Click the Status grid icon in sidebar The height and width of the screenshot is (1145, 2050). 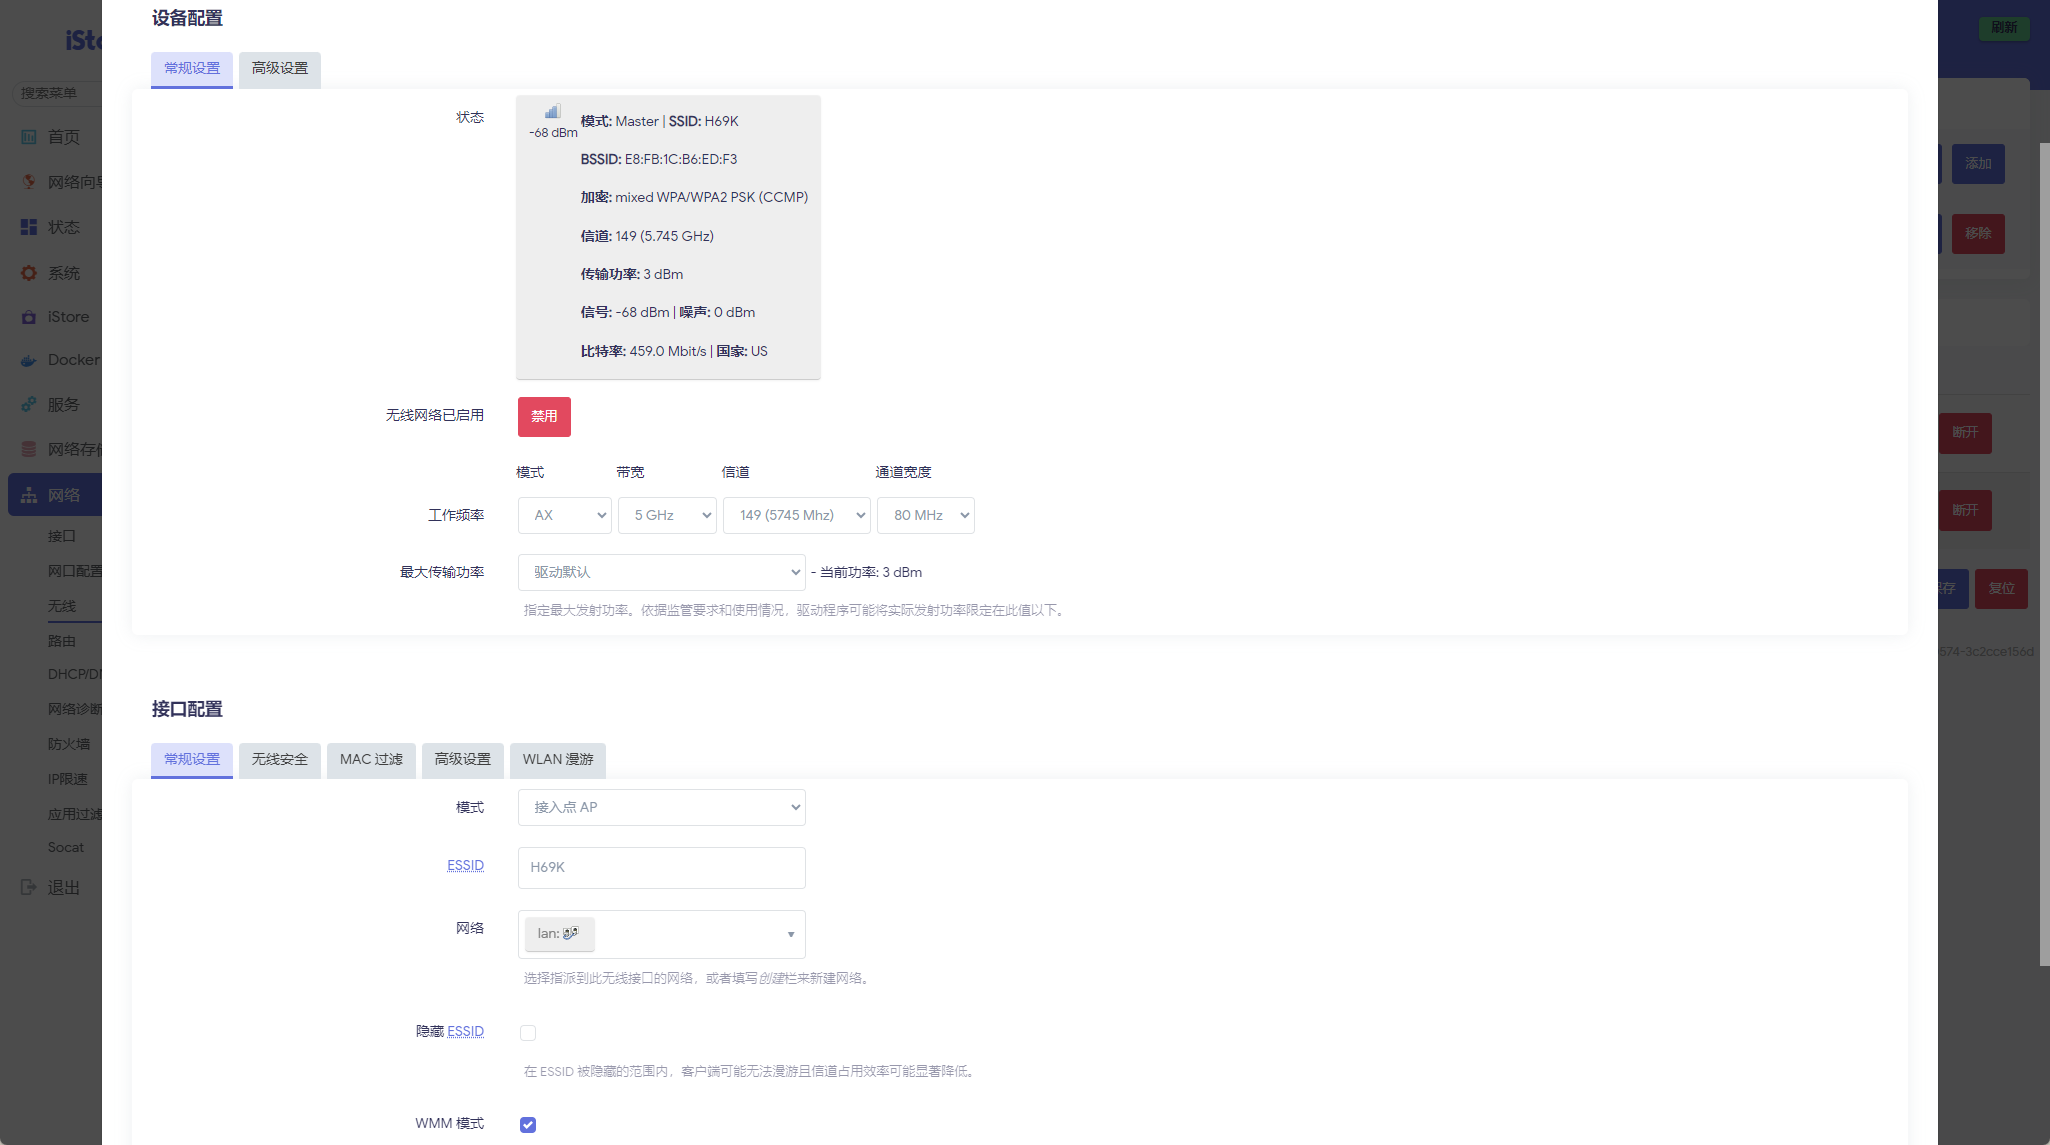pos(29,227)
